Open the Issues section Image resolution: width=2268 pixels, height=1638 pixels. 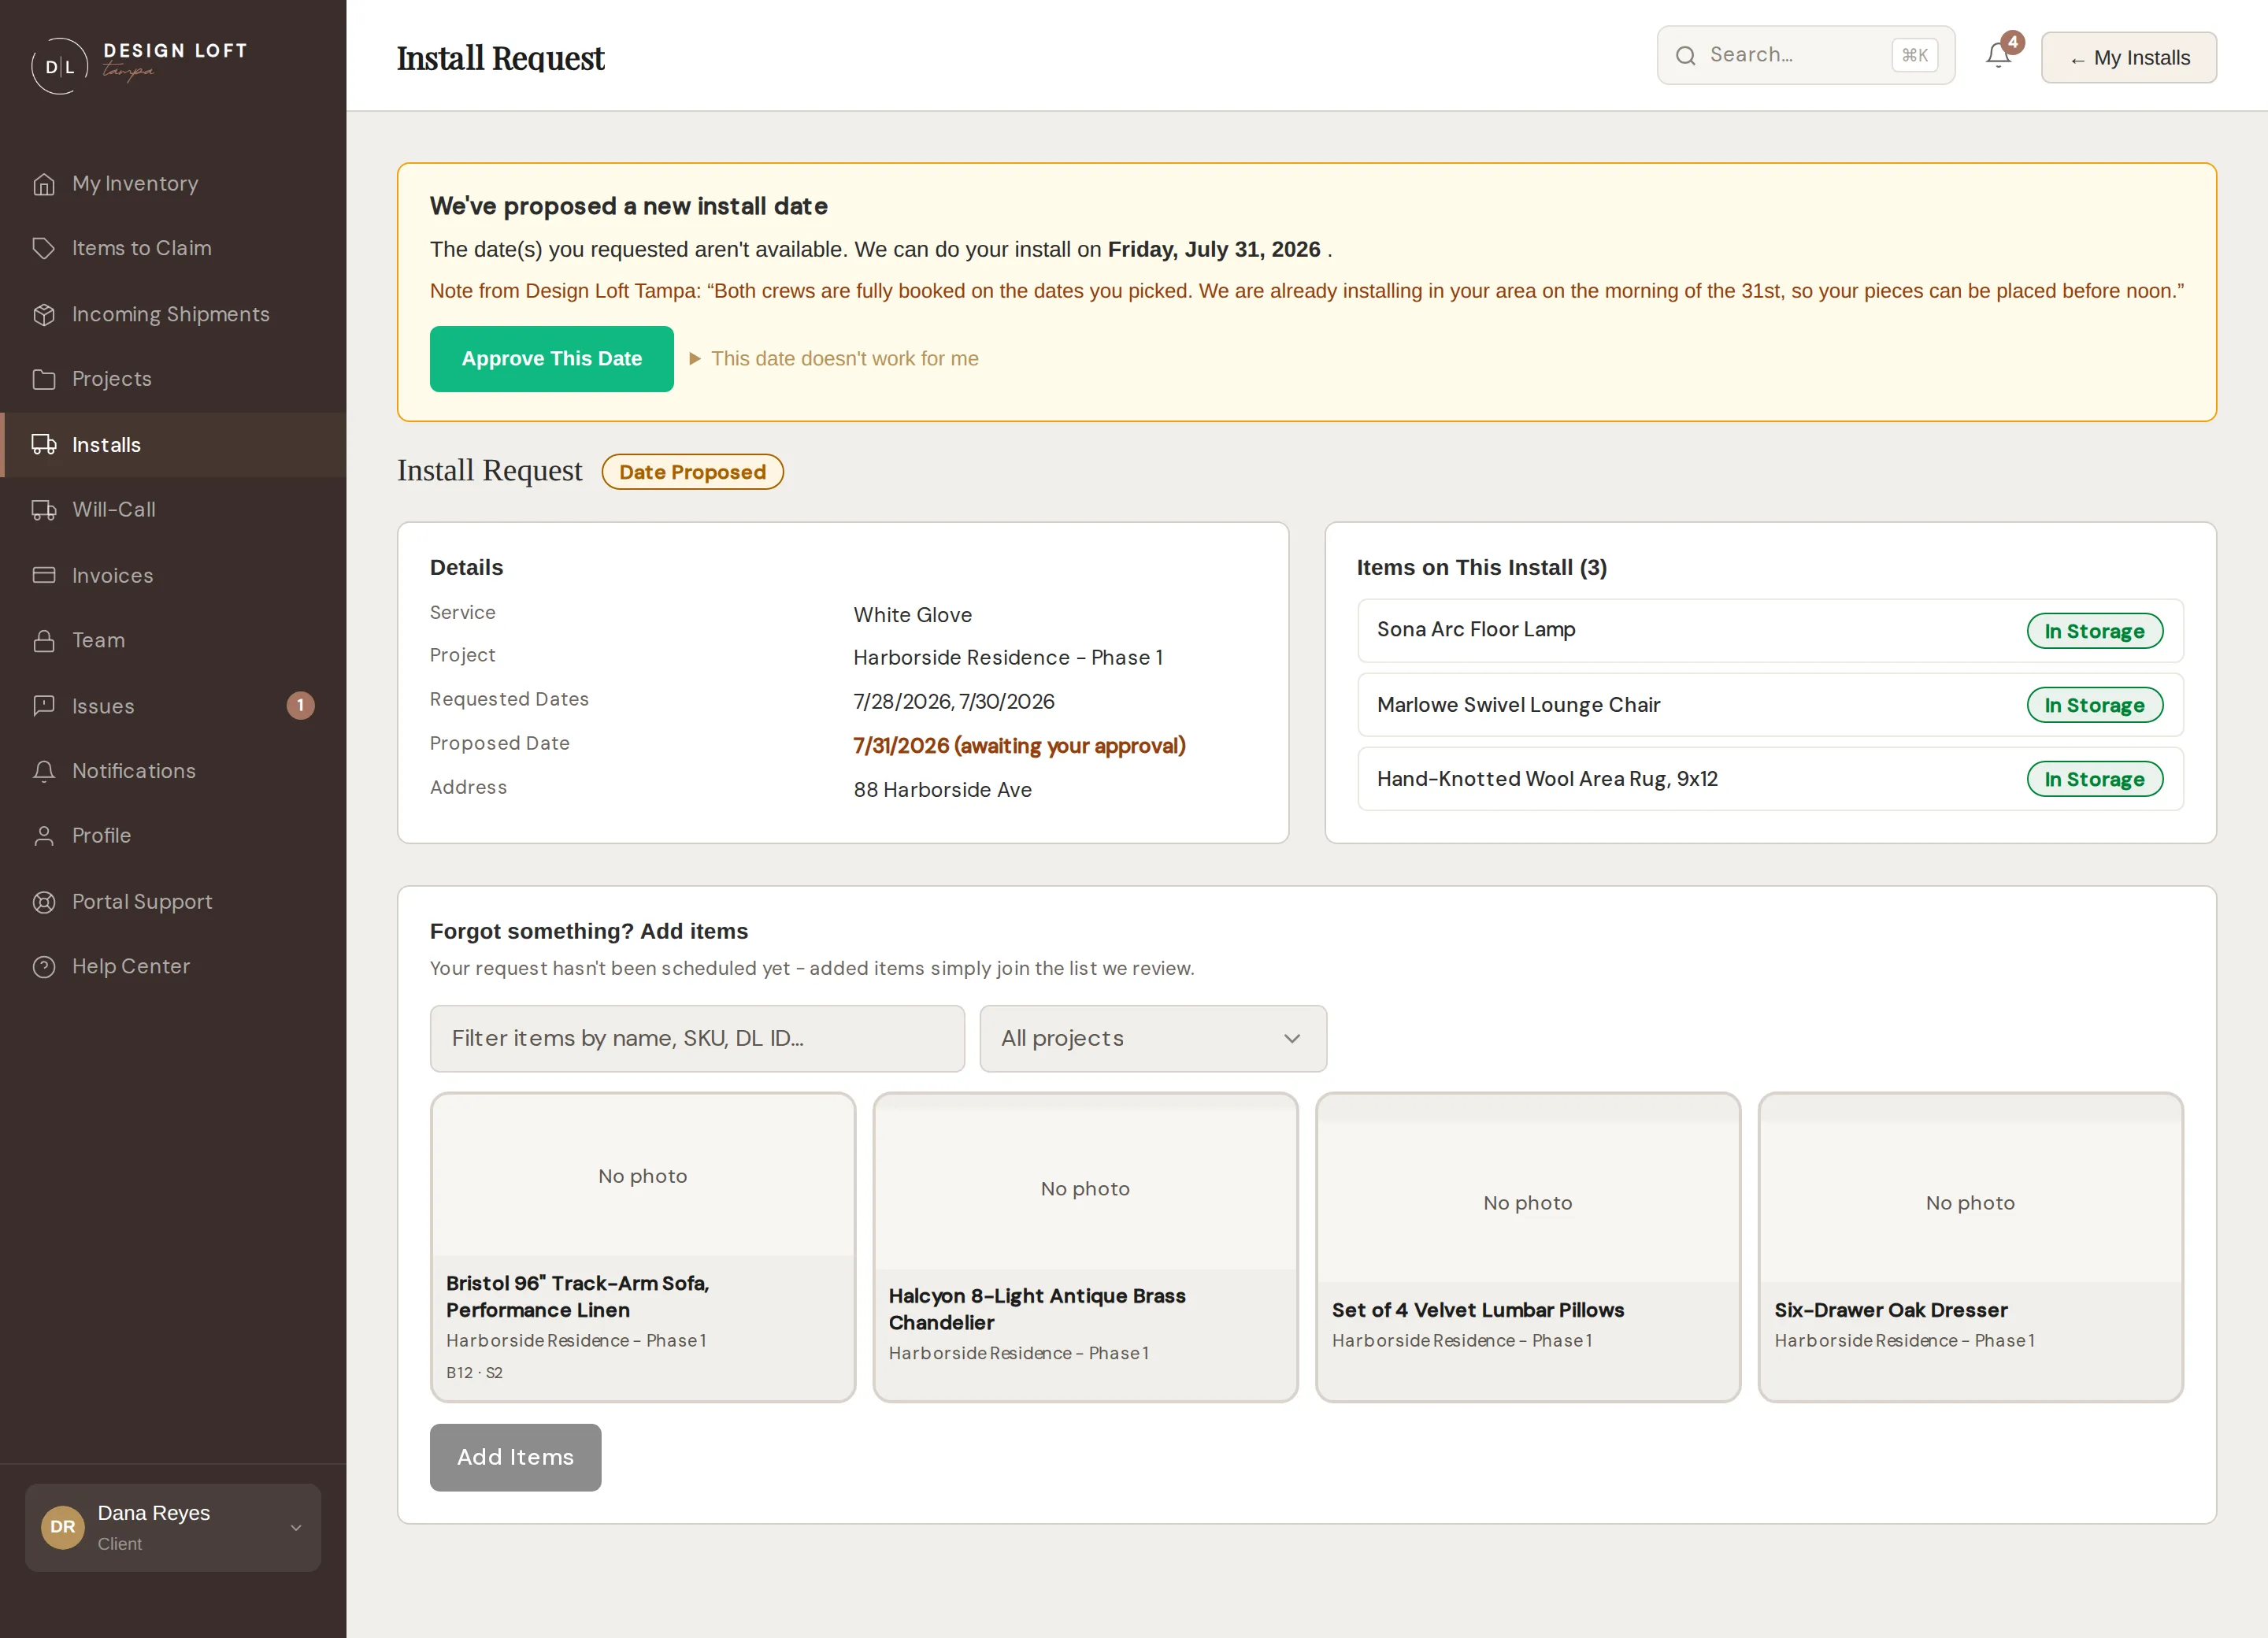[x=173, y=706]
